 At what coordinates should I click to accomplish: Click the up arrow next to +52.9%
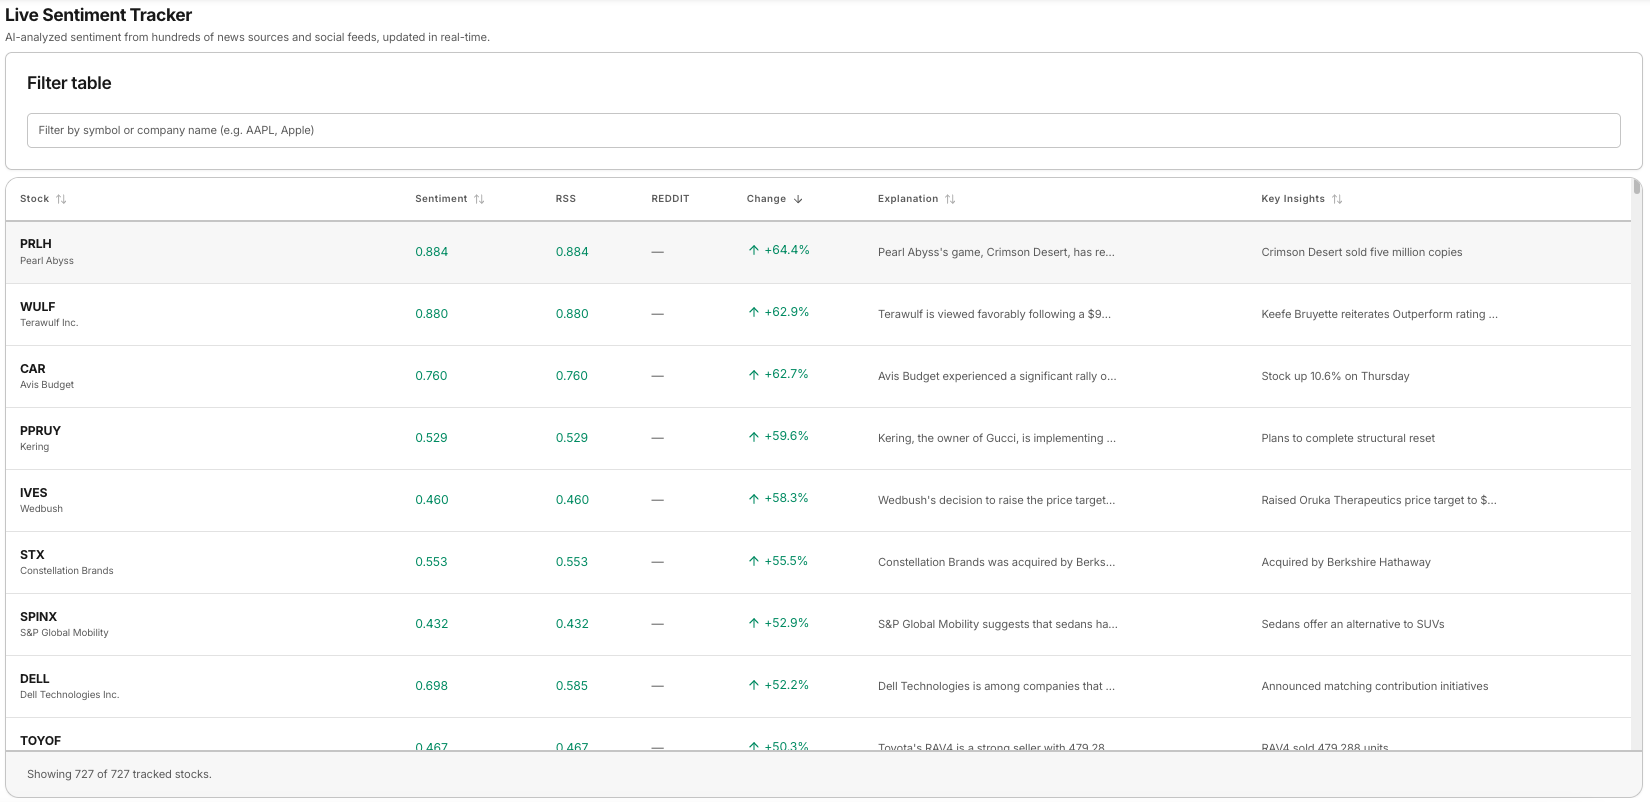point(754,623)
